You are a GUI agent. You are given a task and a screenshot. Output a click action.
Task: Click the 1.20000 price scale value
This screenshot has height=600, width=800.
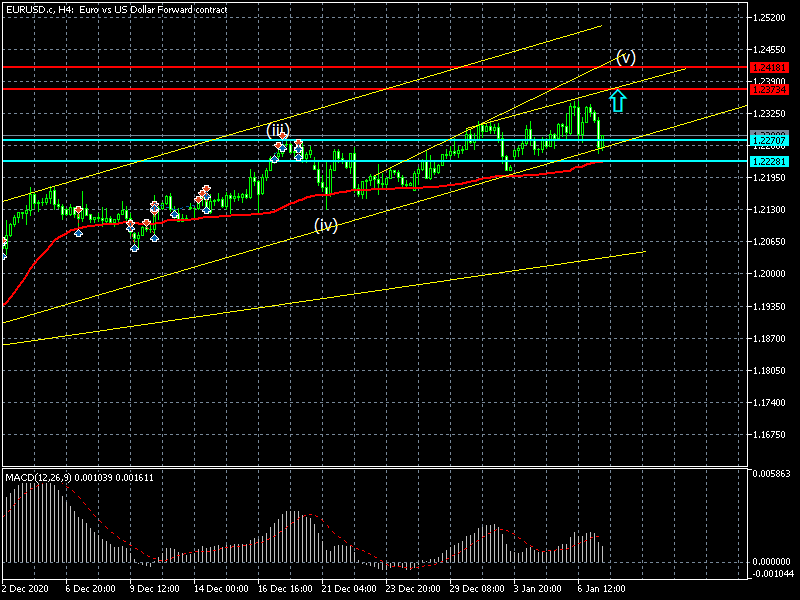click(x=769, y=274)
